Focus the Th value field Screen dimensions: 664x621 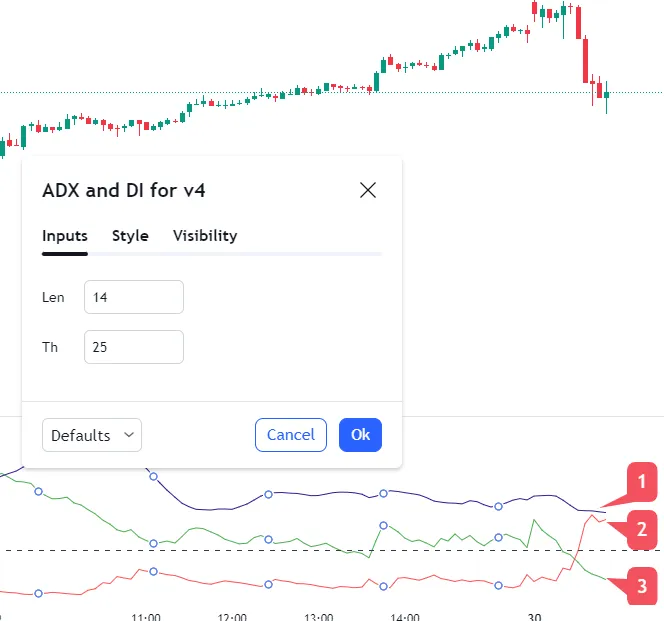(134, 347)
